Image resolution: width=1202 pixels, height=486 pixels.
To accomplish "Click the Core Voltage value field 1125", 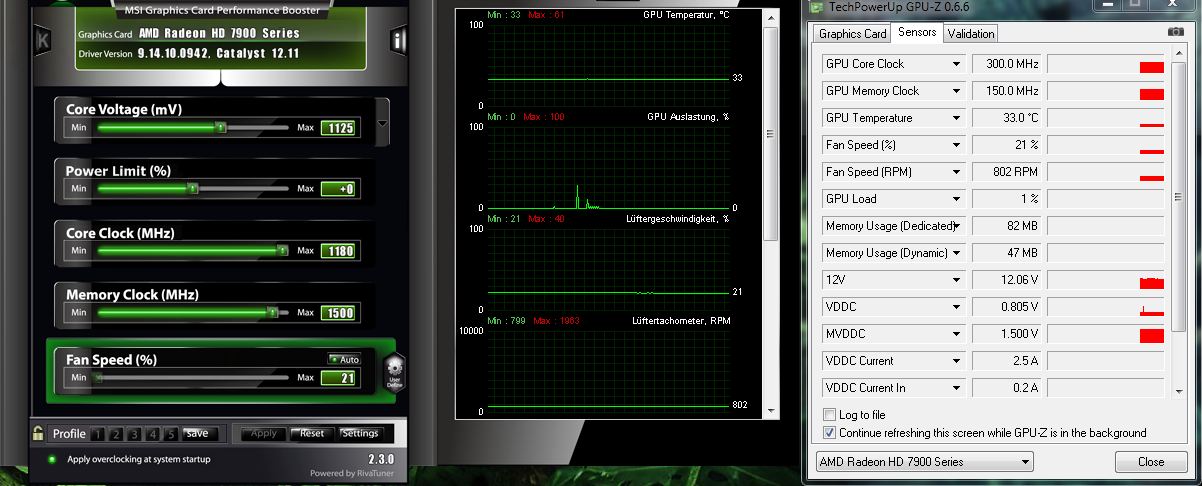I will point(339,128).
